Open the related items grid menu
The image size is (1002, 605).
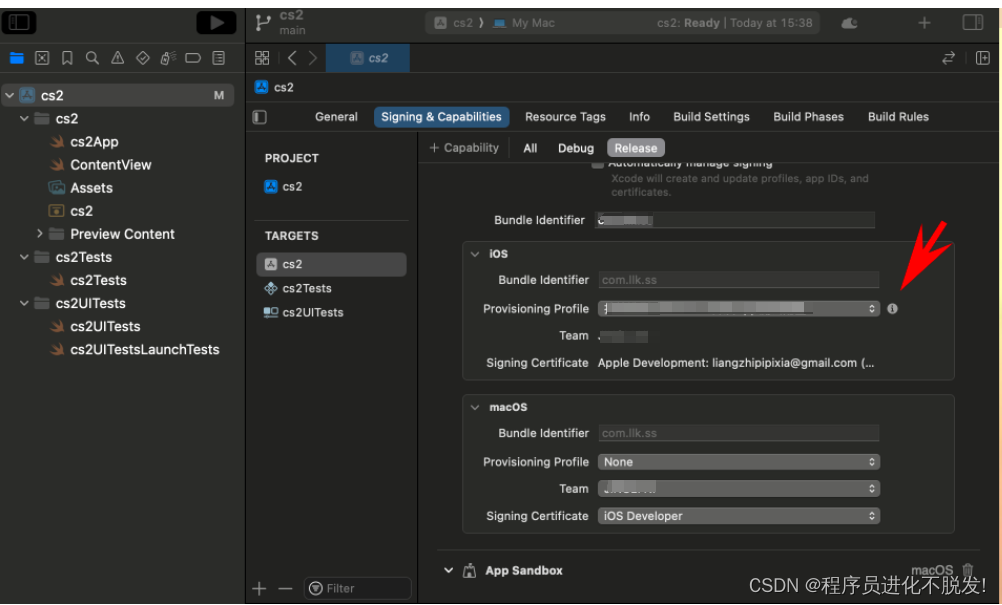tap(262, 58)
